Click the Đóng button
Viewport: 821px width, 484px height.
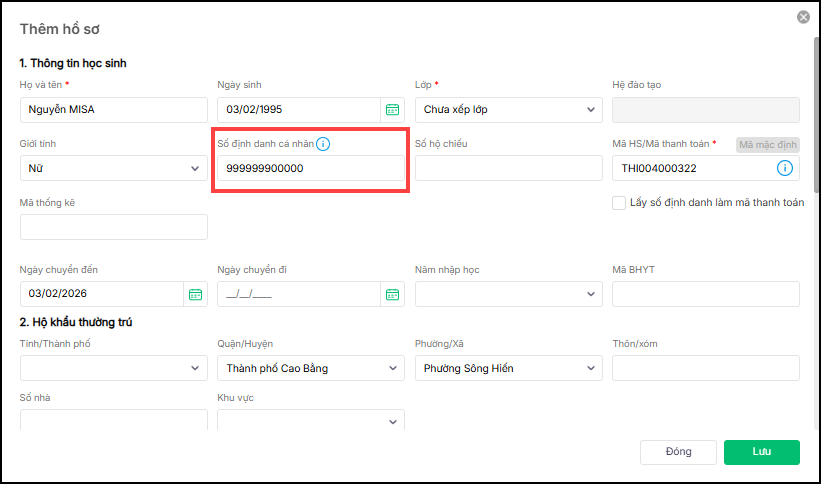(x=678, y=452)
